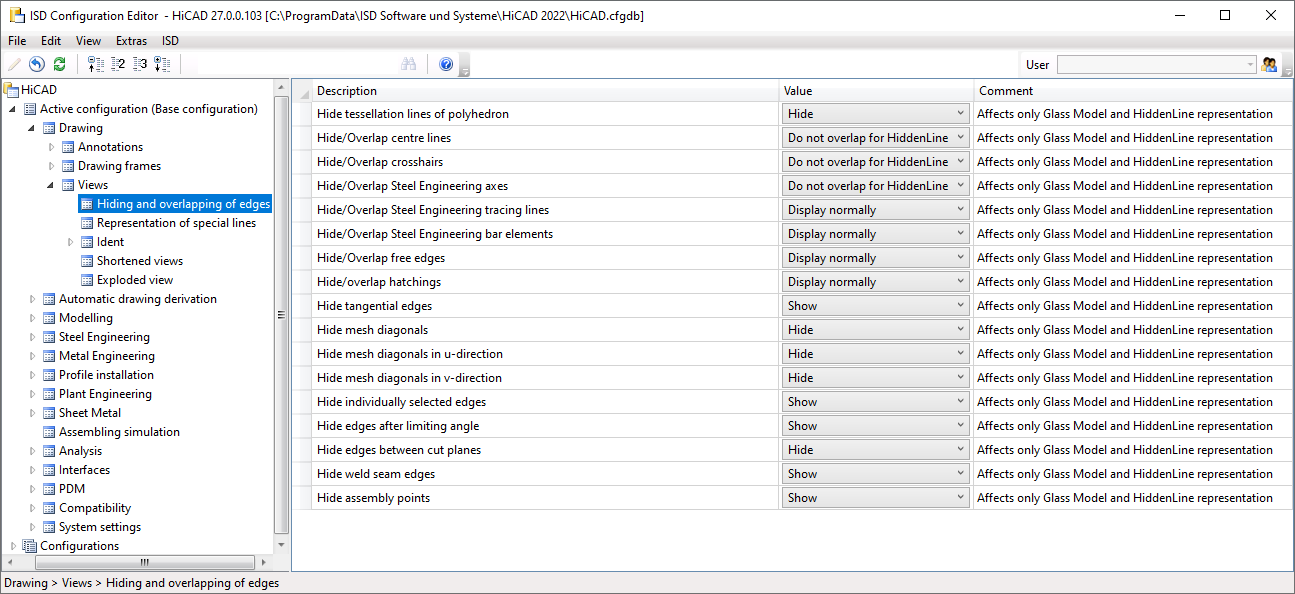This screenshot has width=1295, height=594.
Task: Click the user management people icon
Action: click(1270, 64)
